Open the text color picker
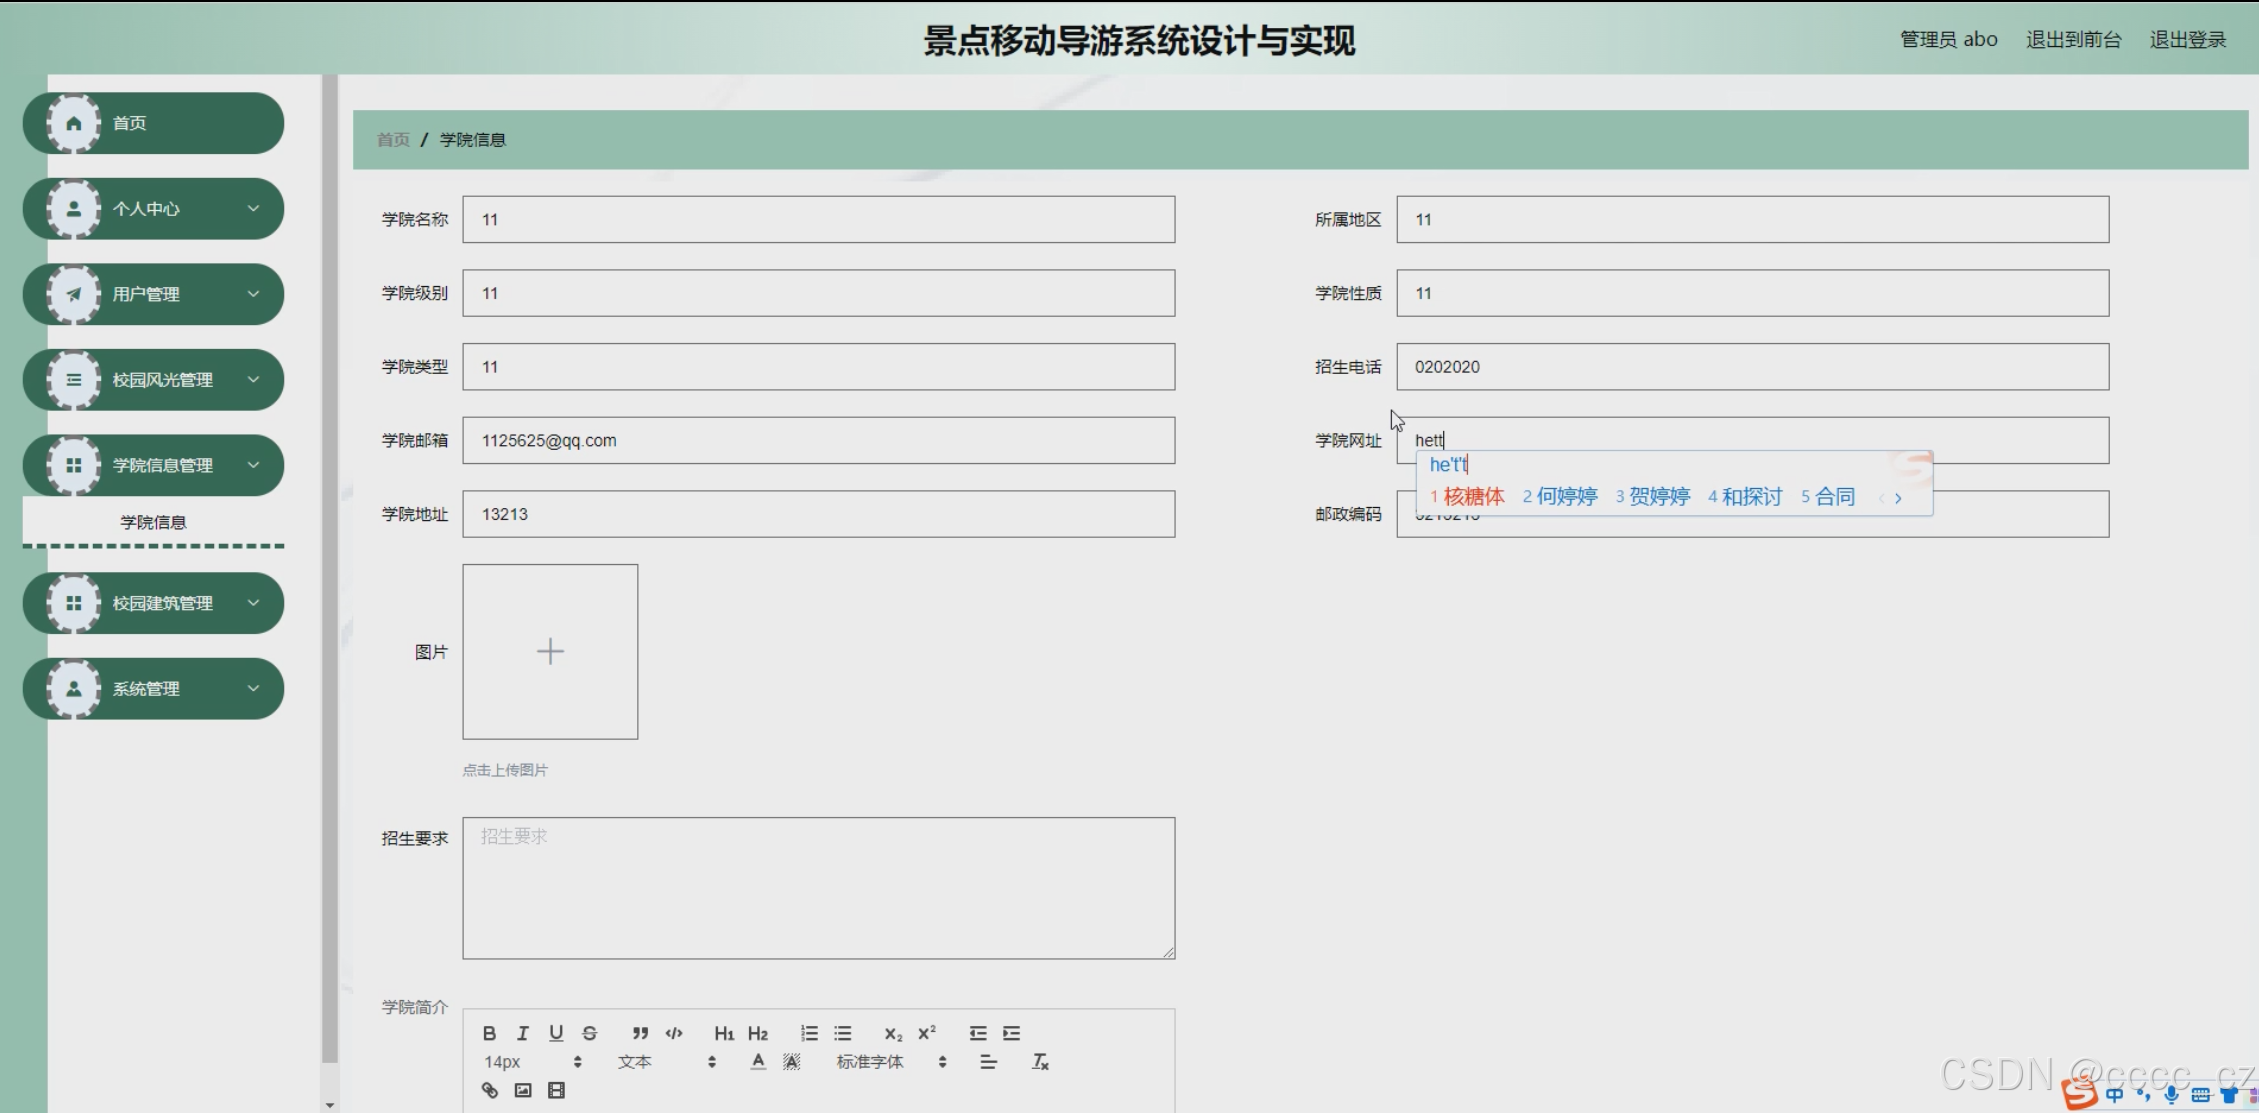The height and width of the screenshot is (1113, 2259). [758, 1062]
